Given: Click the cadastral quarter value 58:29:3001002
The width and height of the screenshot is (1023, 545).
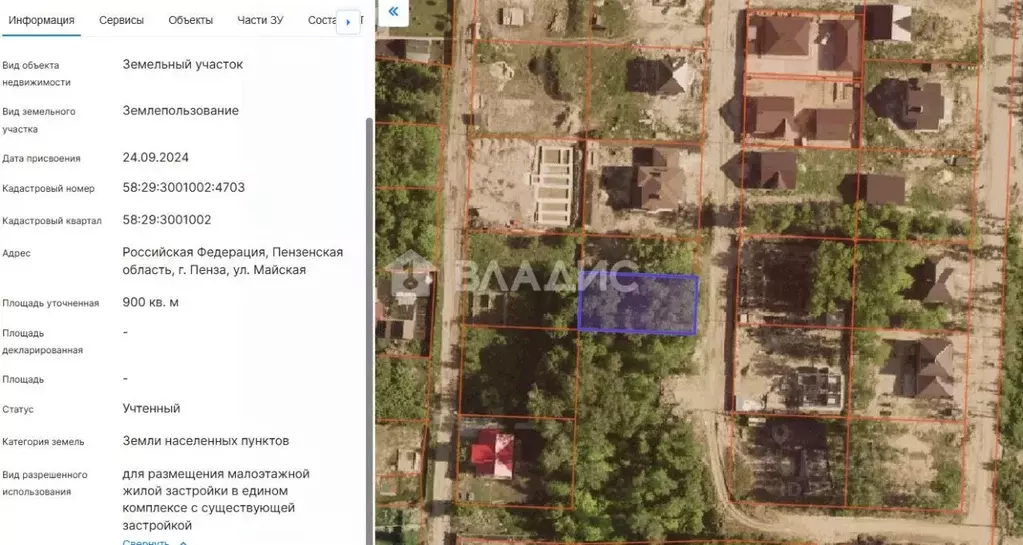Looking at the screenshot, I should pos(166,219).
